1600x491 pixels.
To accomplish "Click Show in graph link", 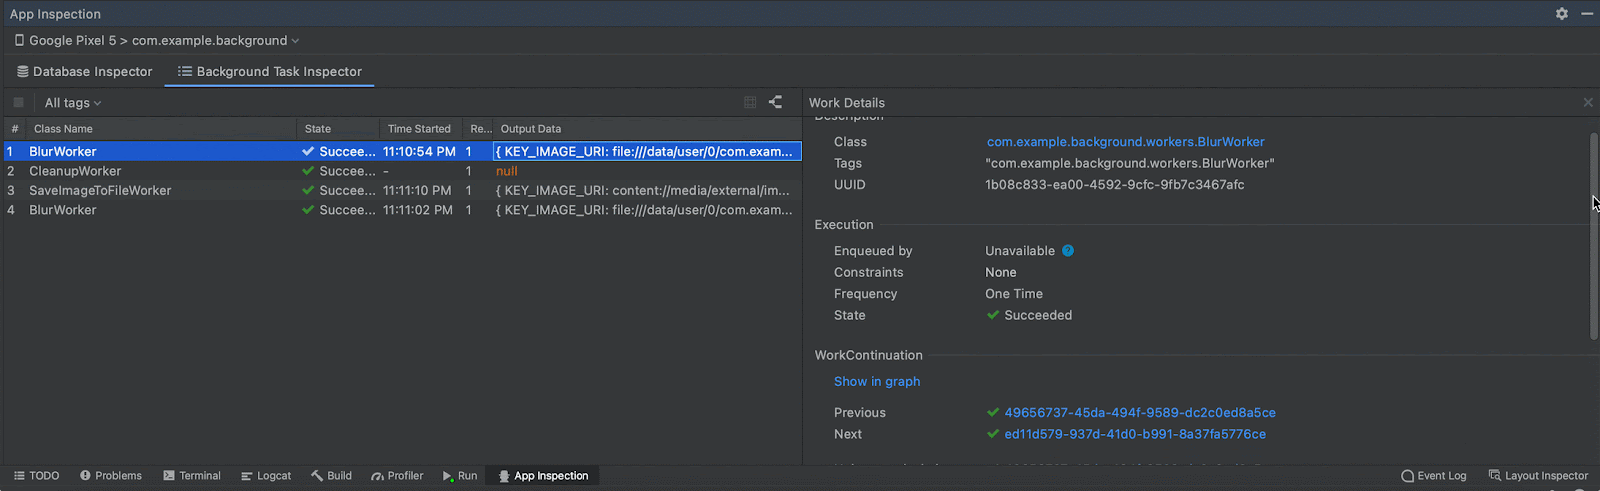I will [x=877, y=382].
